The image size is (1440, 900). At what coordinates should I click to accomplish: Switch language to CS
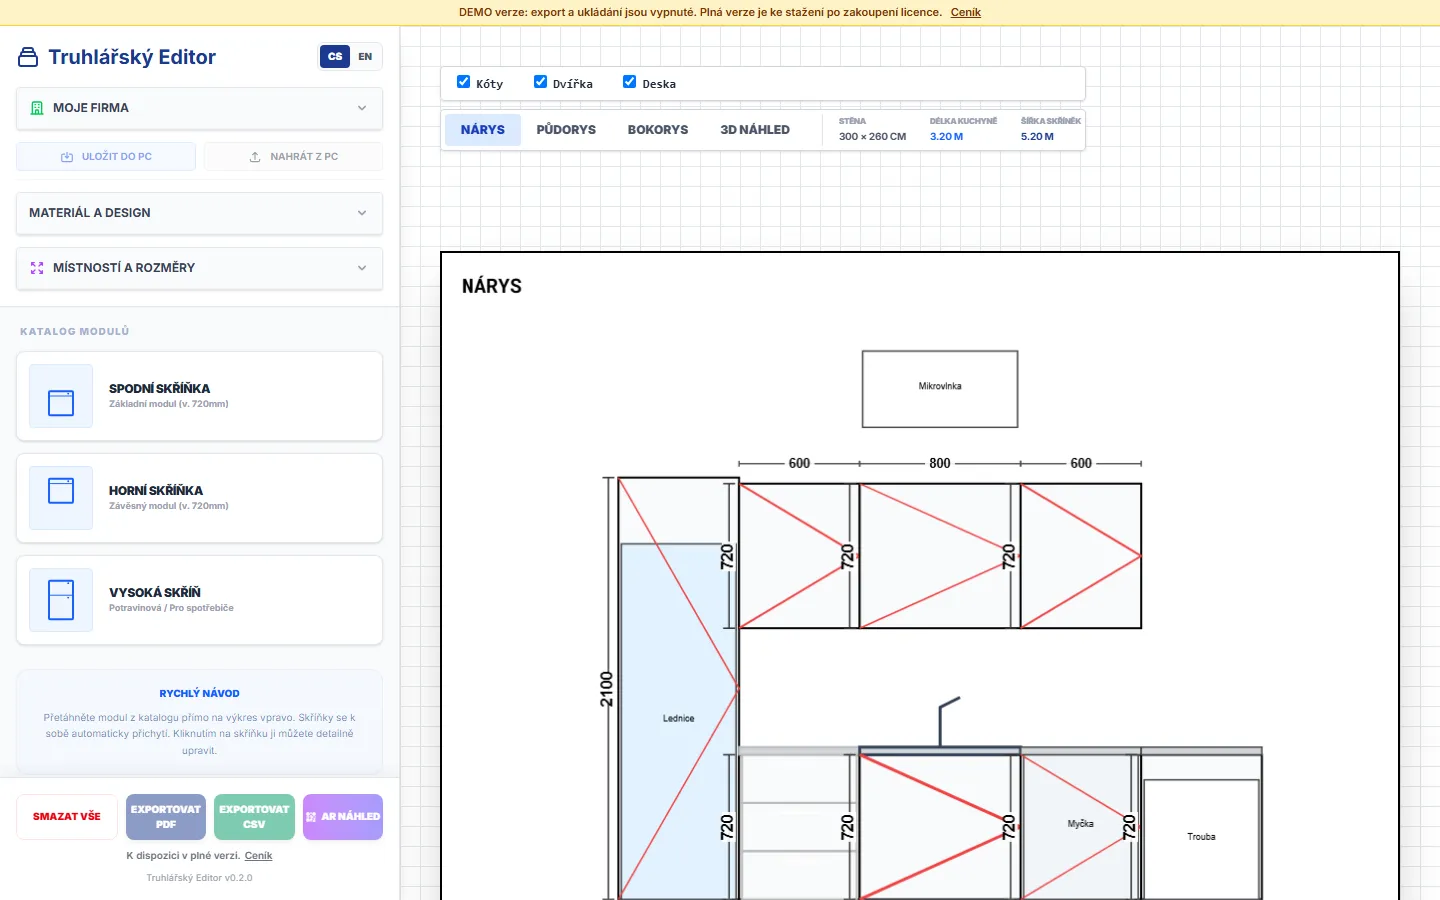(x=335, y=57)
